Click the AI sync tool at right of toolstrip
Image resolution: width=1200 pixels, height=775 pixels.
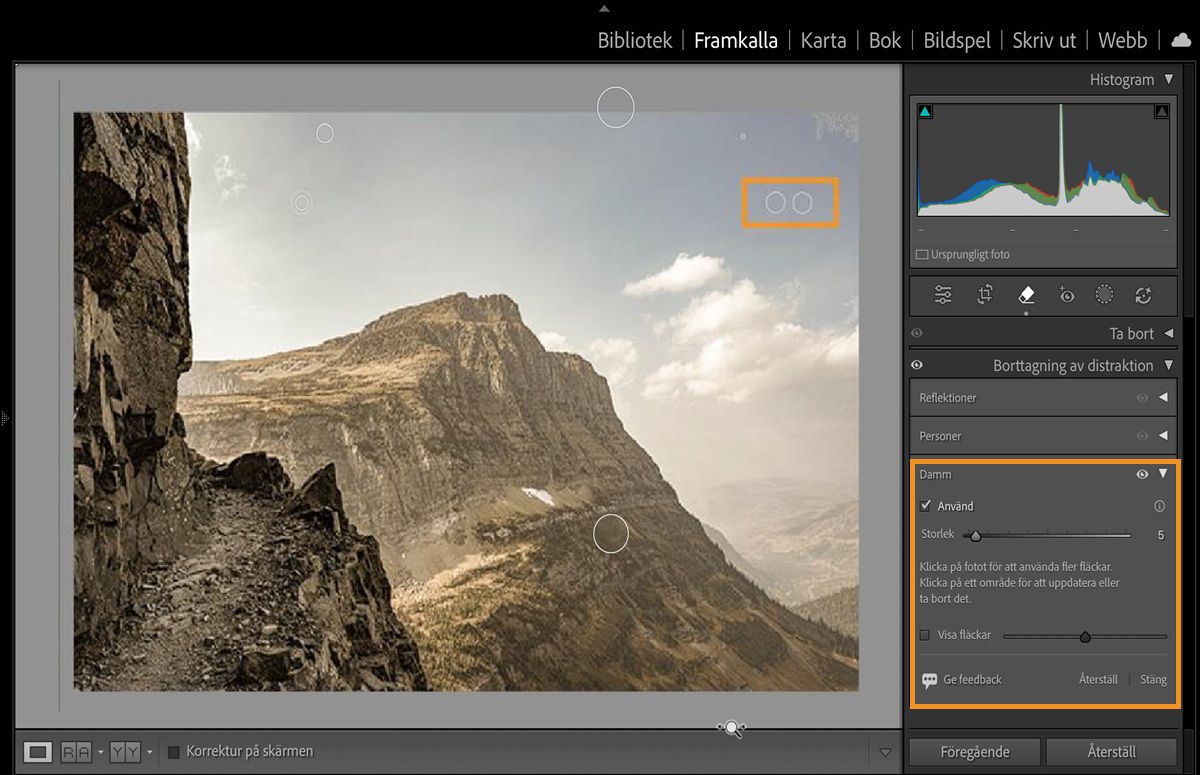[x=1144, y=294]
